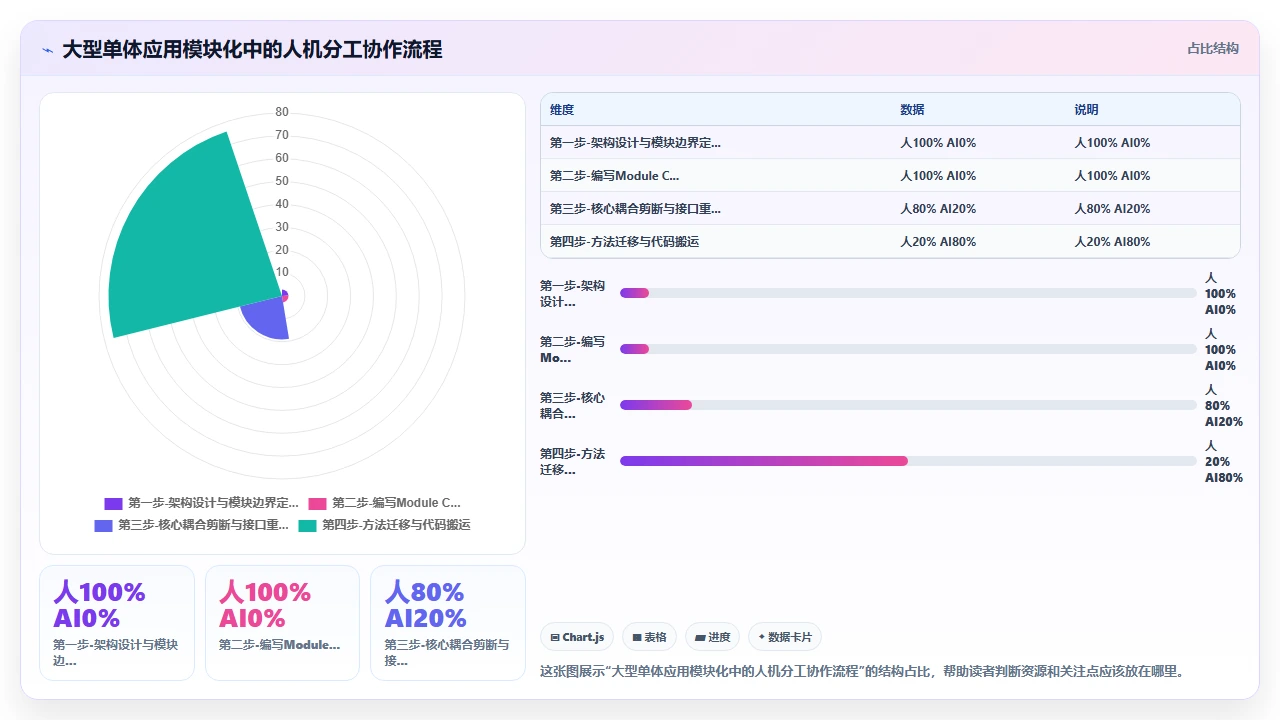Click progress bar for 第四步-方法迁移
Viewport: 1280px width, 720px height.
pyautogui.click(x=908, y=461)
